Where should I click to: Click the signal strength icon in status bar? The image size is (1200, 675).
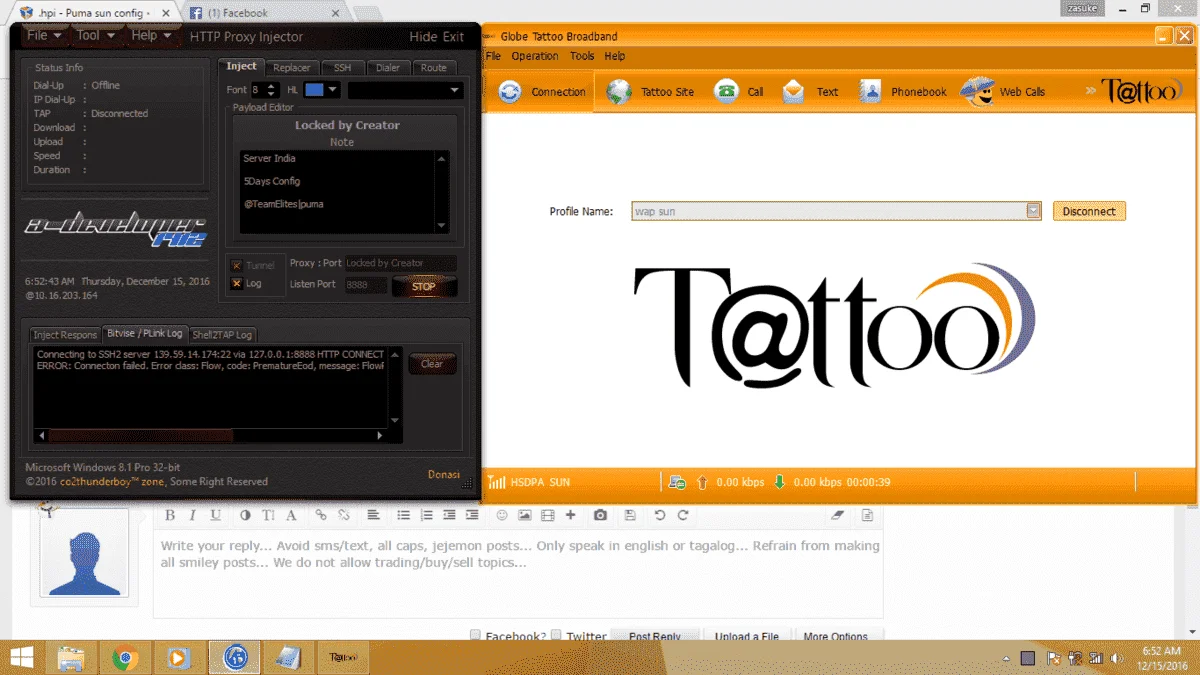click(497, 482)
